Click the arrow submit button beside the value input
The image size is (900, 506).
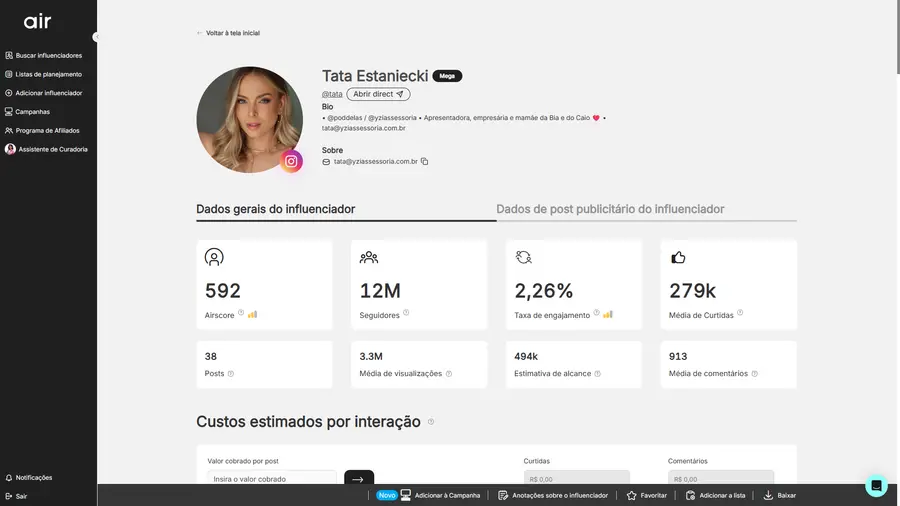pyautogui.click(x=359, y=478)
